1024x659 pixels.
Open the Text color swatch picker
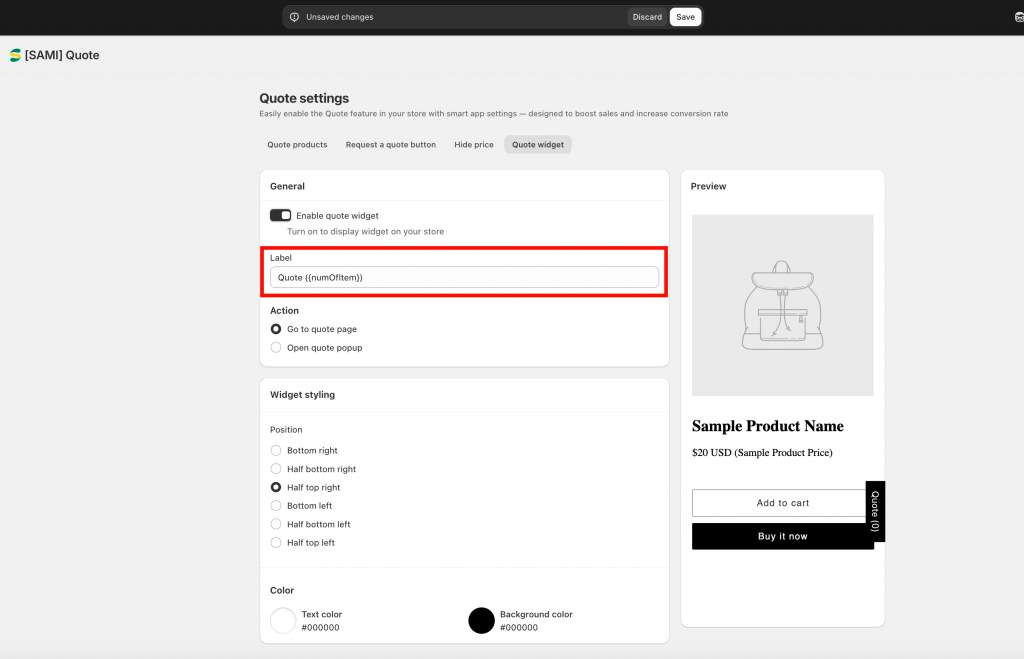pos(283,620)
